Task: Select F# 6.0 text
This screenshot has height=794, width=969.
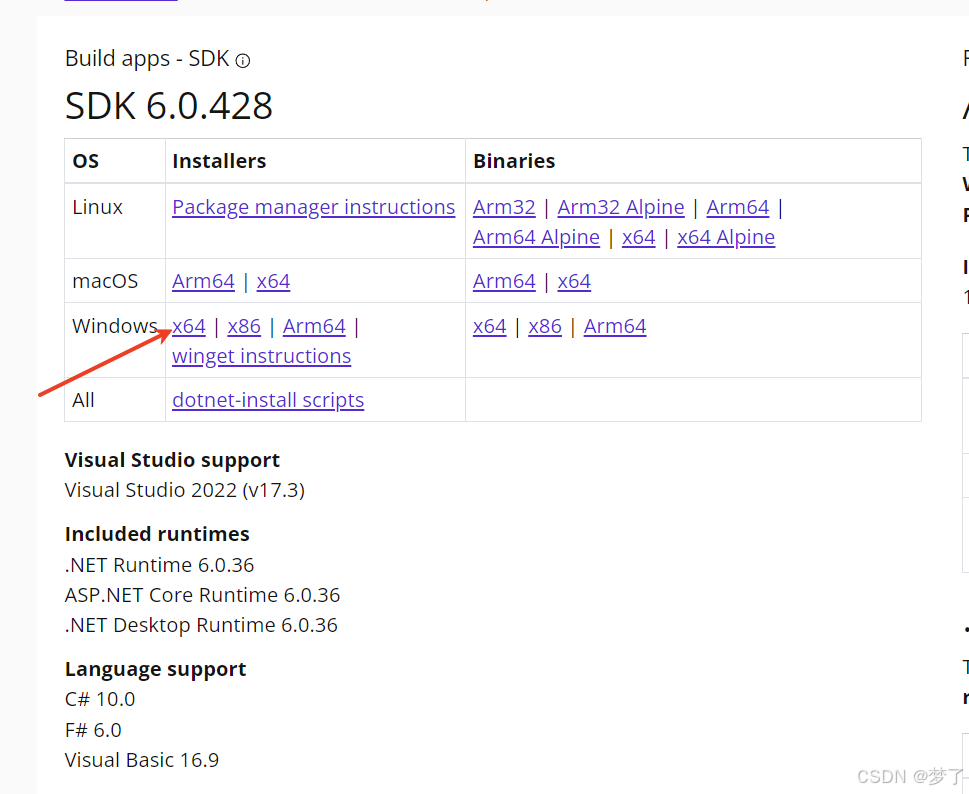Action: [x=93, y=730]
